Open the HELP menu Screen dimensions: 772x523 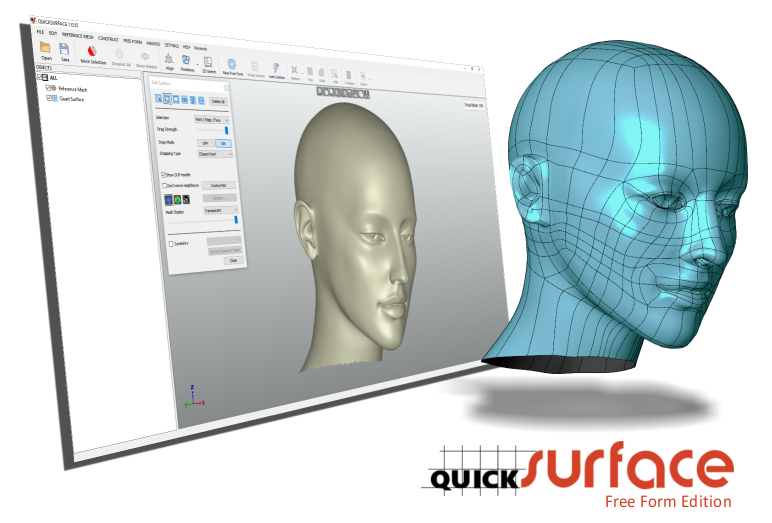[187, 47]
